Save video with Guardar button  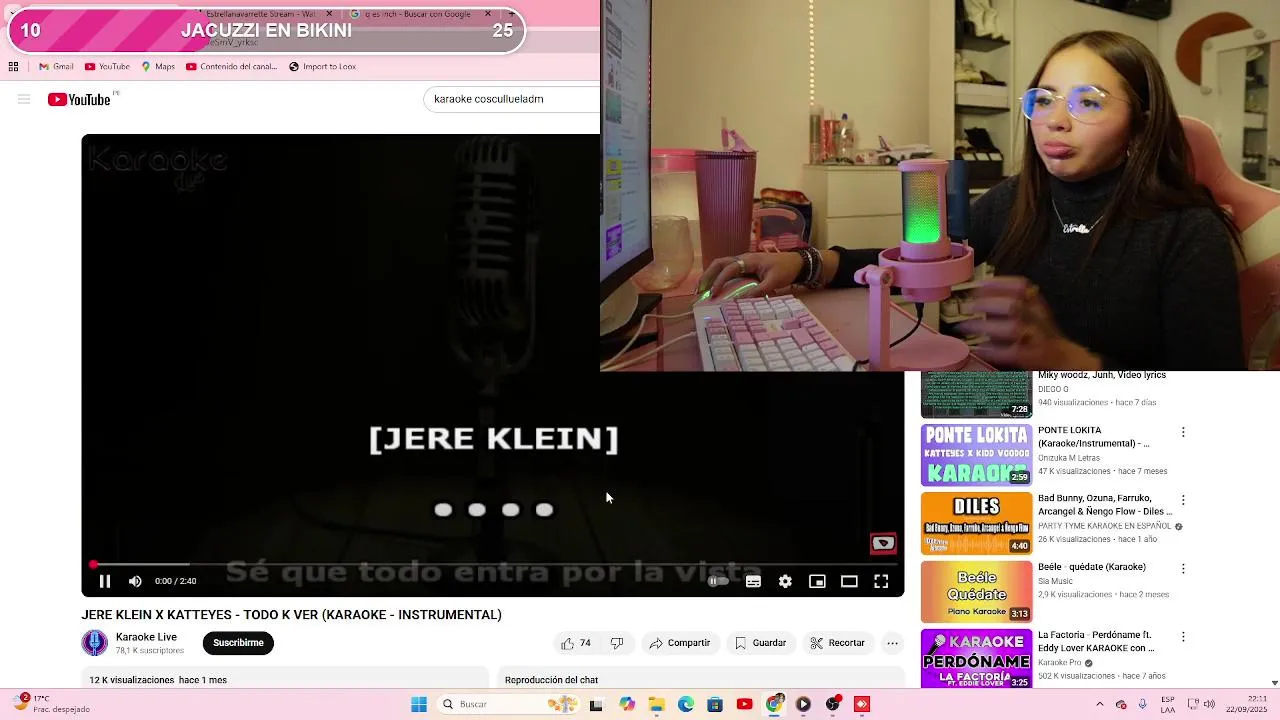(x=761, y=643)
